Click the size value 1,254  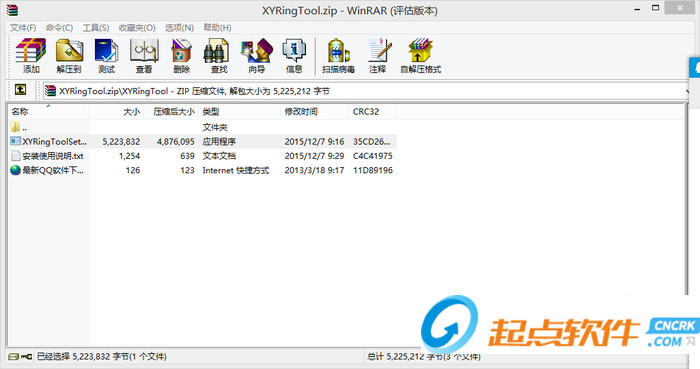pos(129,156)
